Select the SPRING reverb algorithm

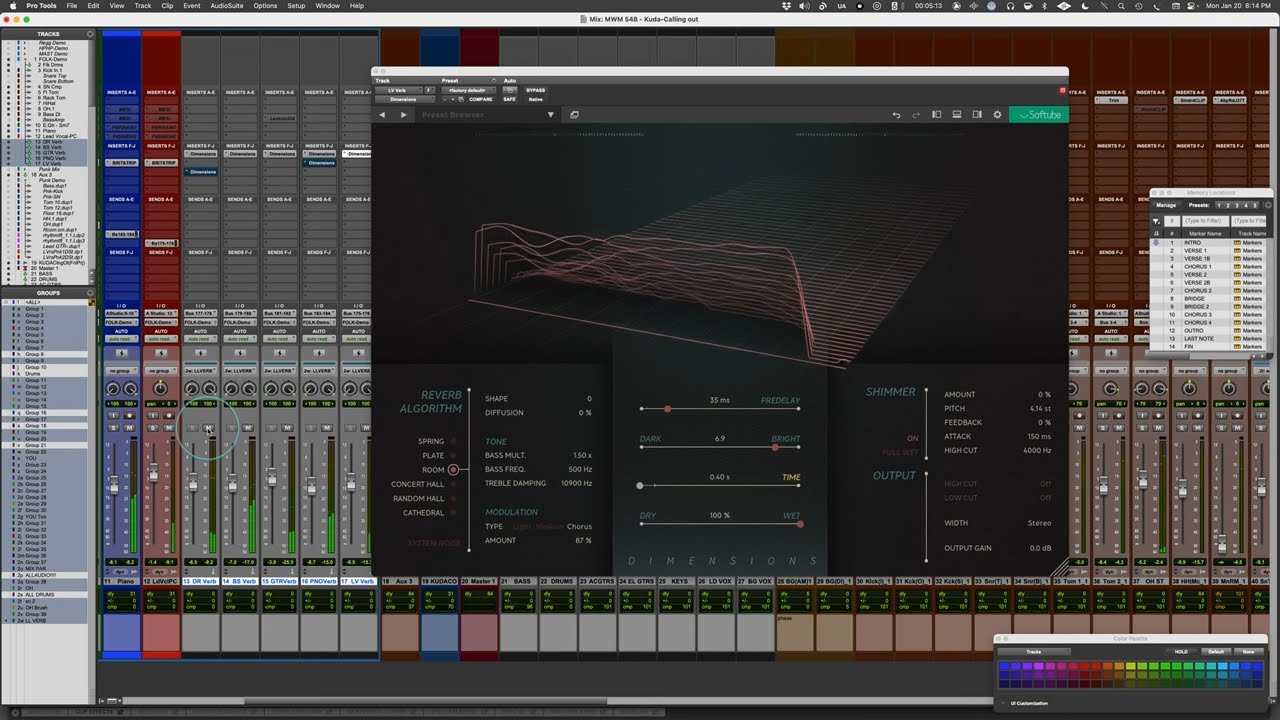coord(431,441)
